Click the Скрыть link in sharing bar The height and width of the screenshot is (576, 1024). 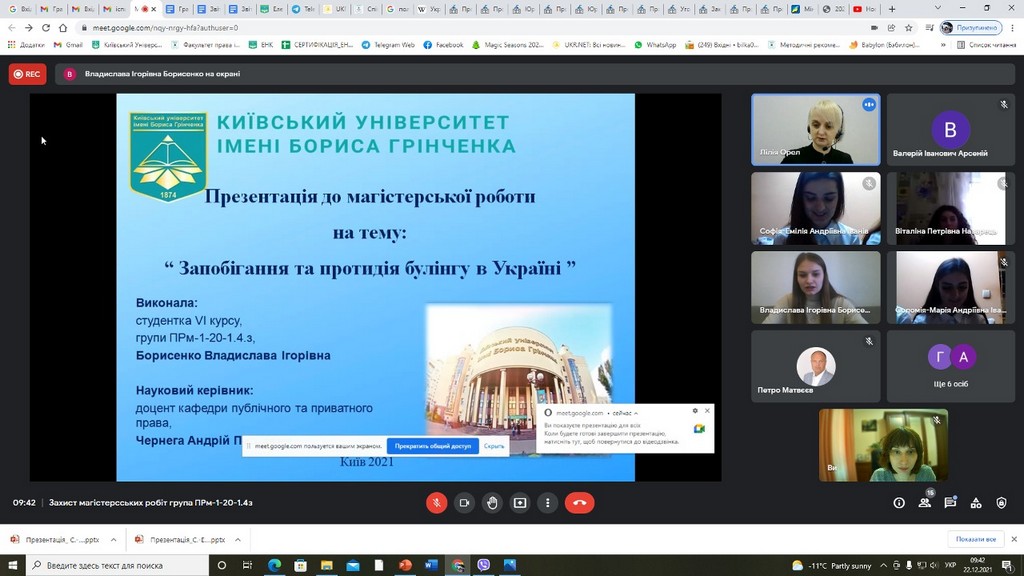coord(494,446)
